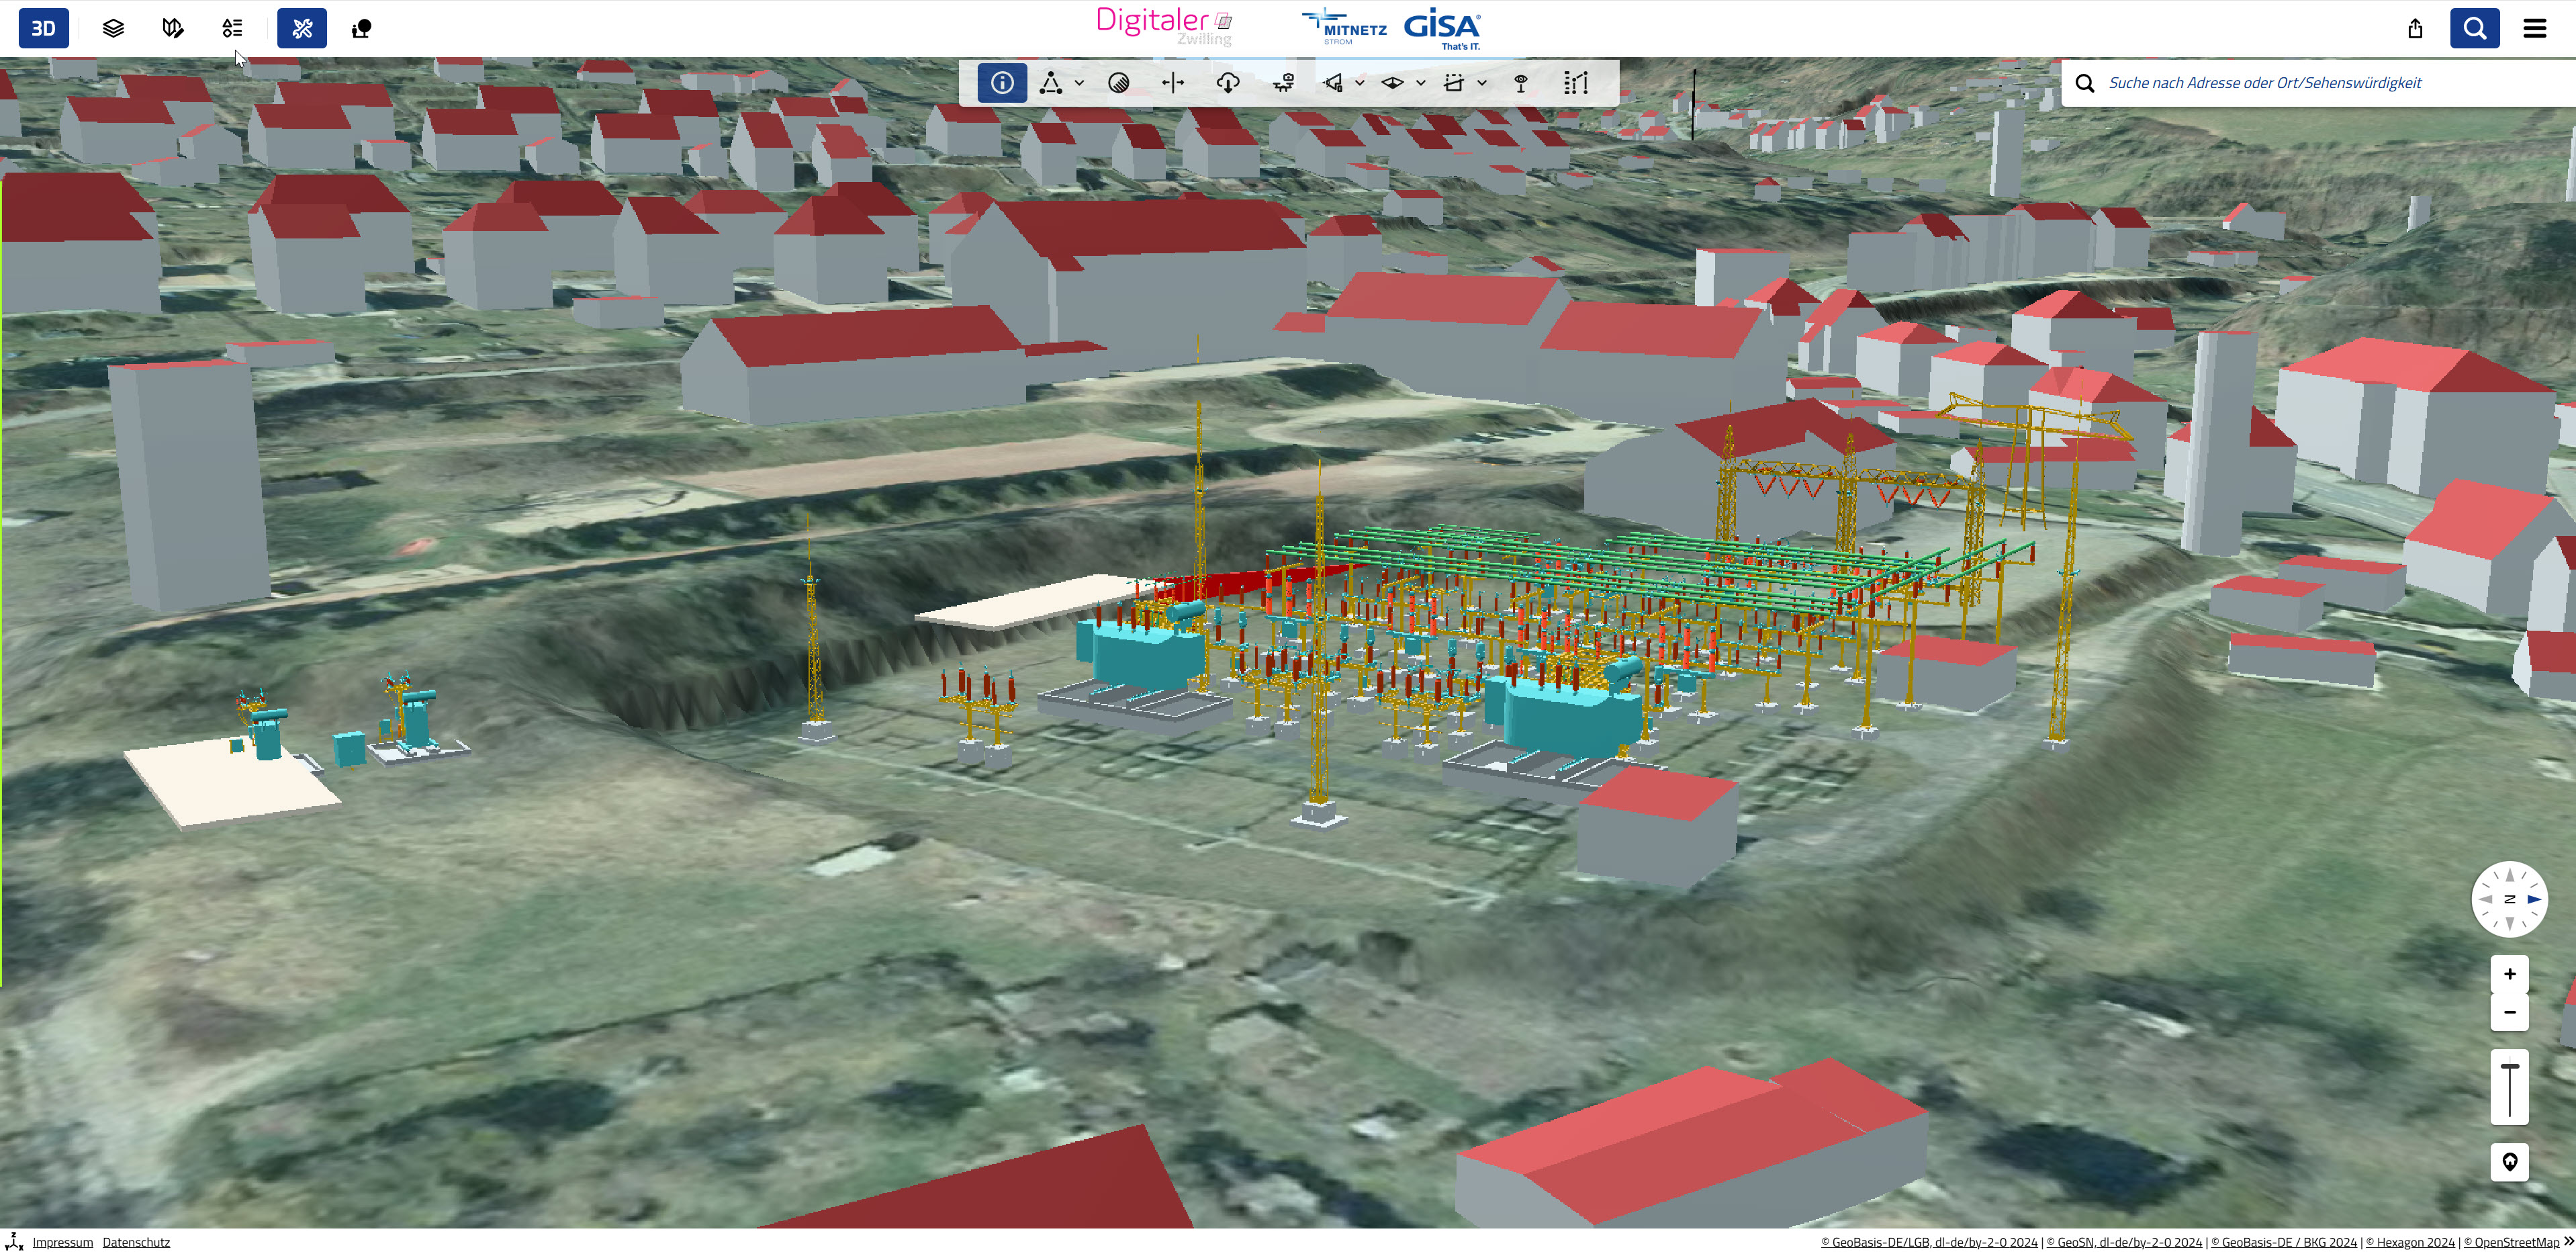Click the tilt slider control
Screen dimensions: 2576x1252
(2509, 1088)
